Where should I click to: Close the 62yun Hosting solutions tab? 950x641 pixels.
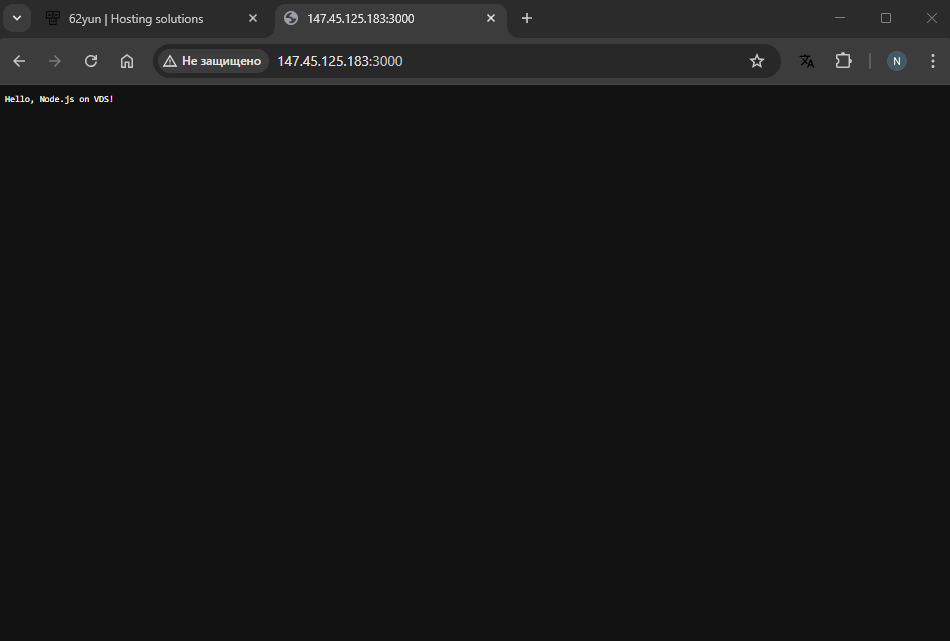click(x=253, y=17)
